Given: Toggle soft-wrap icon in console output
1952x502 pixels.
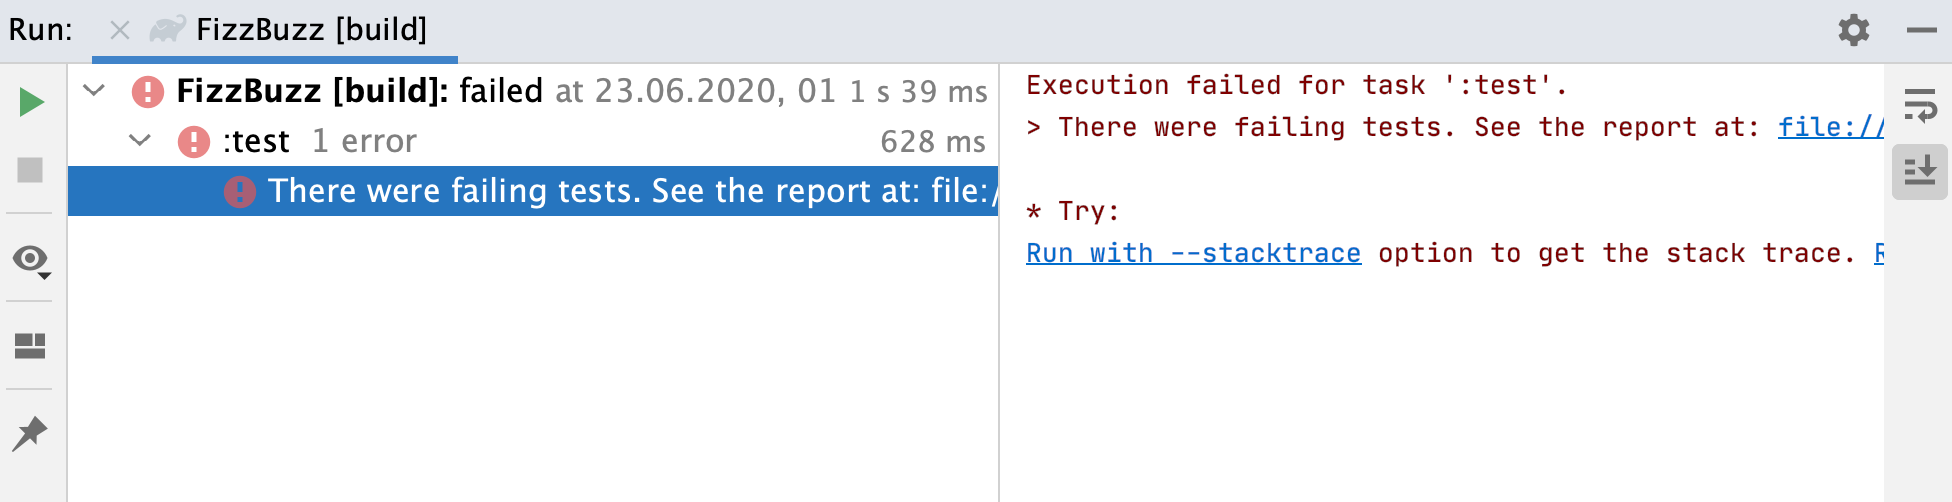Looking at the screenshot, I should 1920,104.
